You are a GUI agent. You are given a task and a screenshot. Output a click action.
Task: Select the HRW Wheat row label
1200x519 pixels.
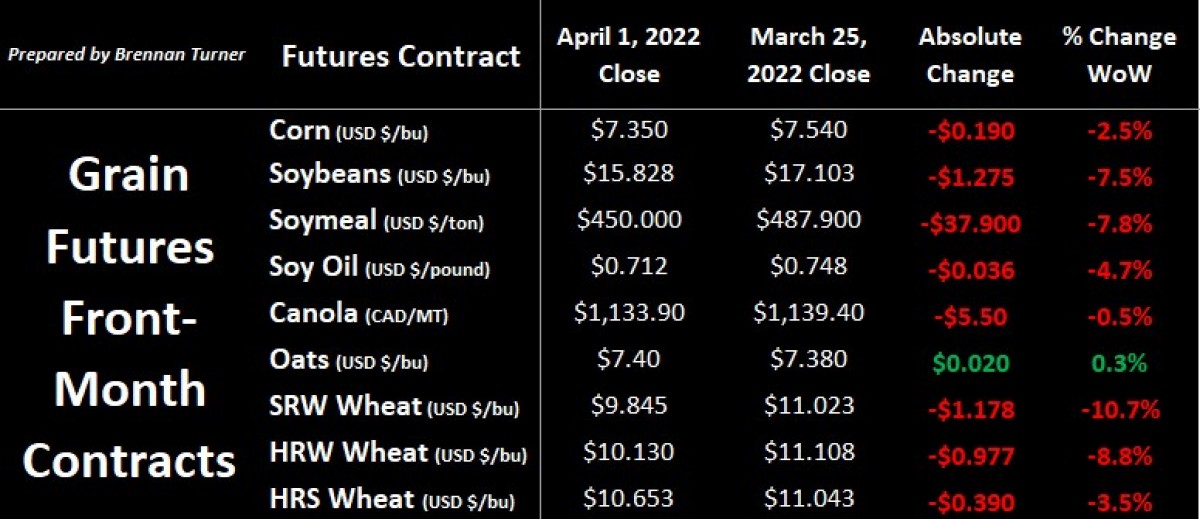coord(397,455)
